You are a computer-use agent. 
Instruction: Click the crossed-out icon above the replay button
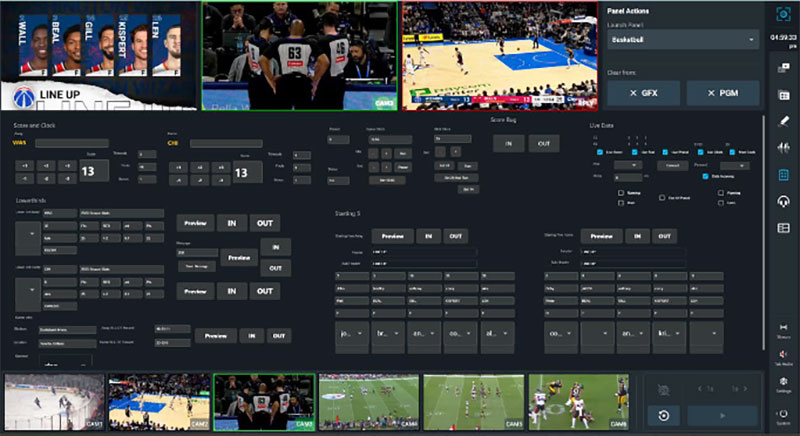(x=663, y=390)
